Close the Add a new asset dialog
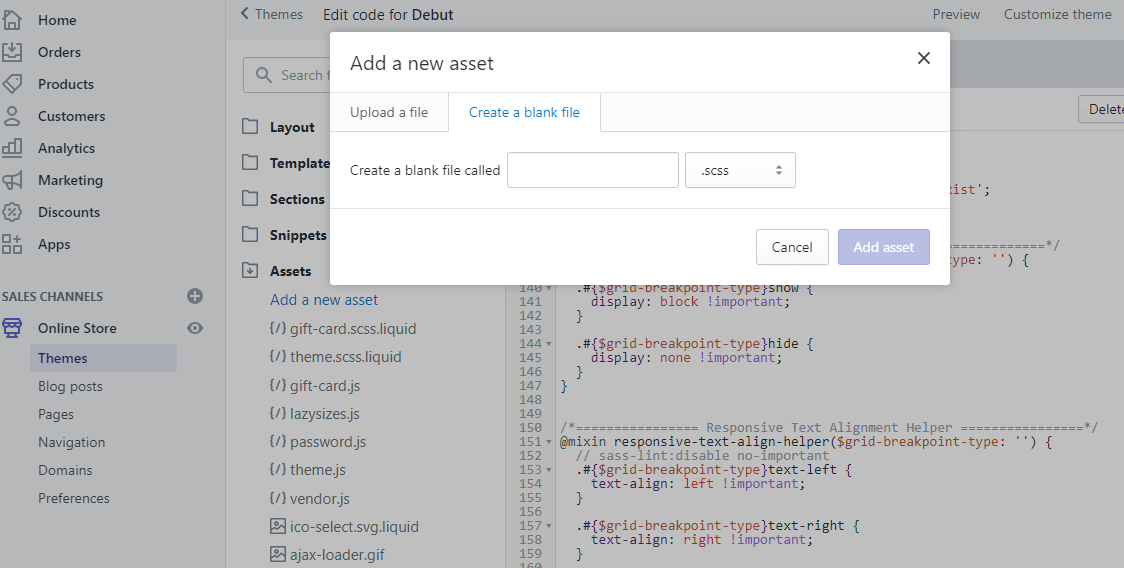 tap(924, 58)
